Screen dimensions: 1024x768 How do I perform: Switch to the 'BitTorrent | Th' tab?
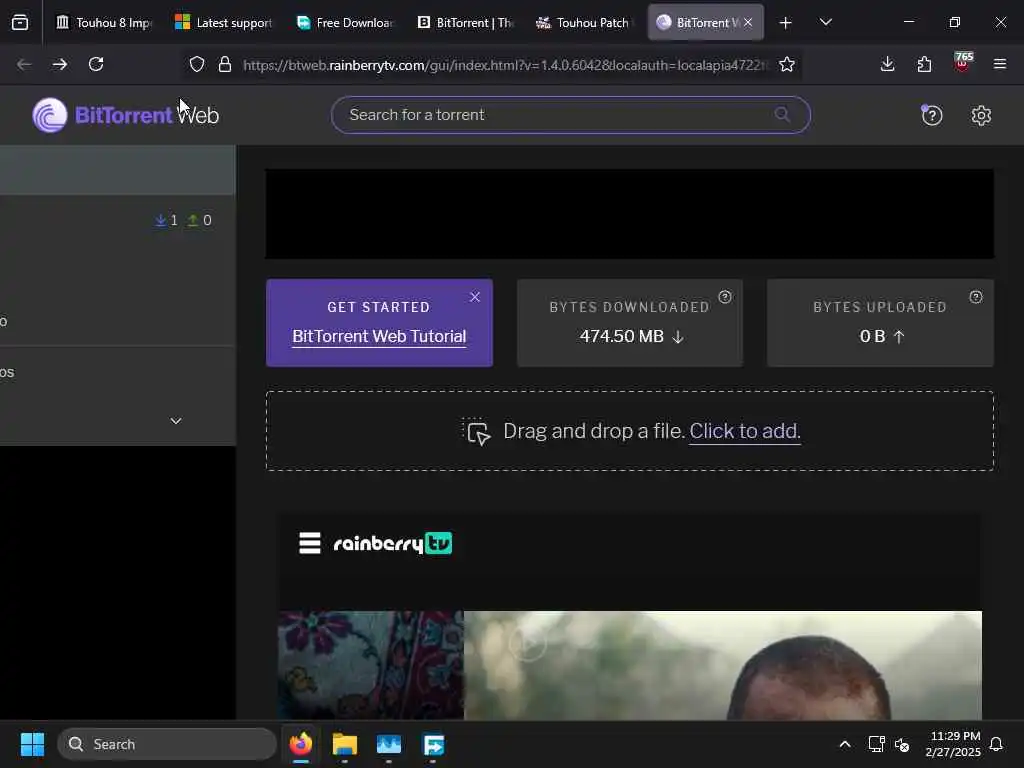coord(465,23)
